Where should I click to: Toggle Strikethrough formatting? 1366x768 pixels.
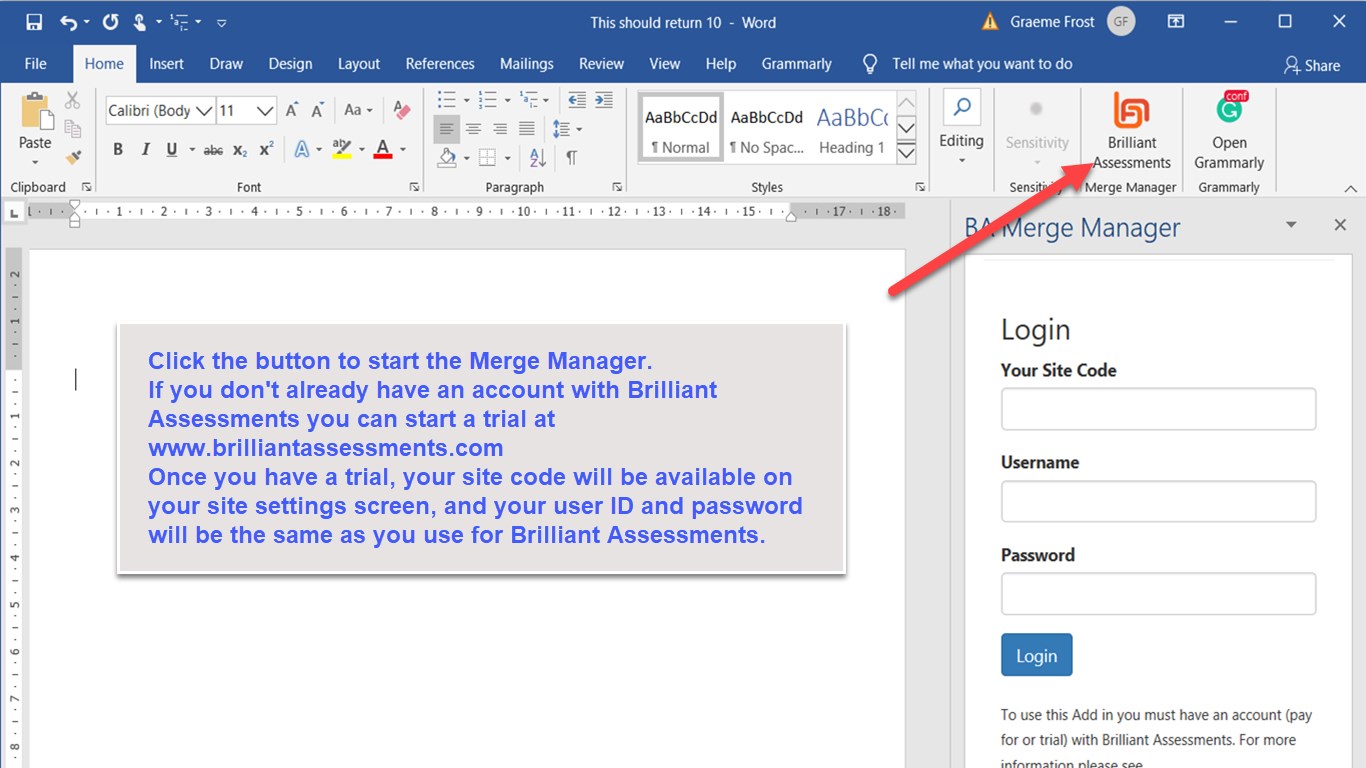213,150
